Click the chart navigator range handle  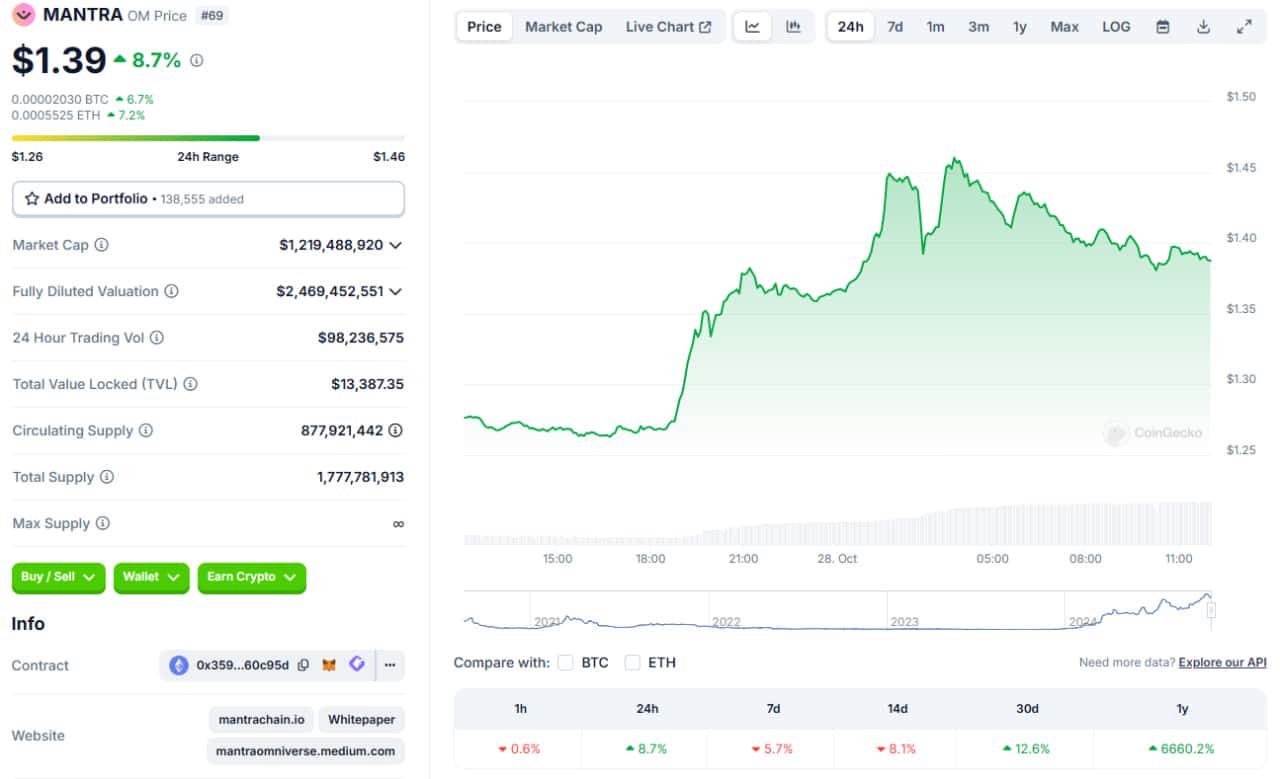(x=1212, y=610)
